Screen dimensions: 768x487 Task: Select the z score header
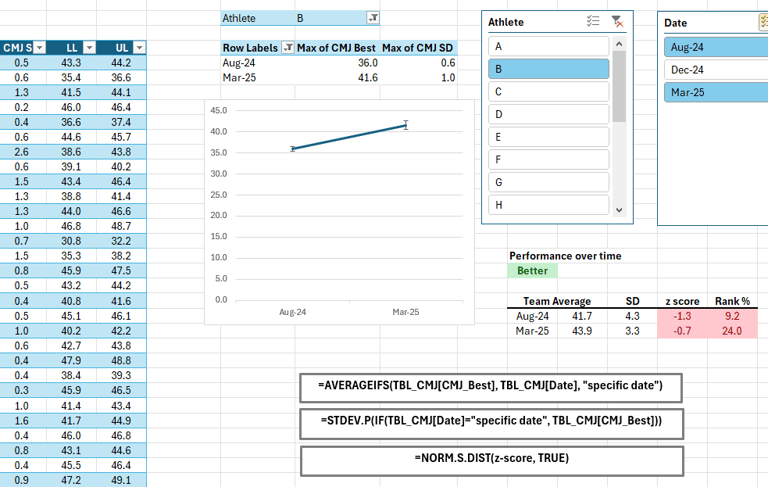pos(682,301)
